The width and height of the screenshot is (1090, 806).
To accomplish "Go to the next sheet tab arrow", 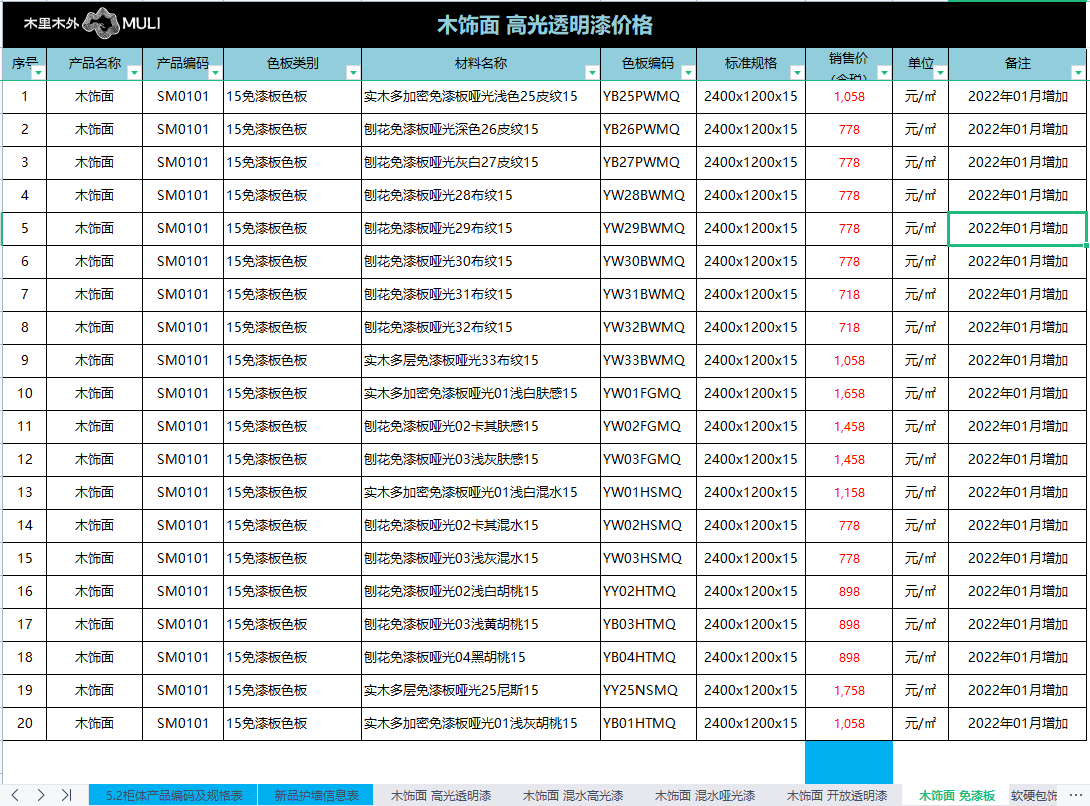I will 41,795.
